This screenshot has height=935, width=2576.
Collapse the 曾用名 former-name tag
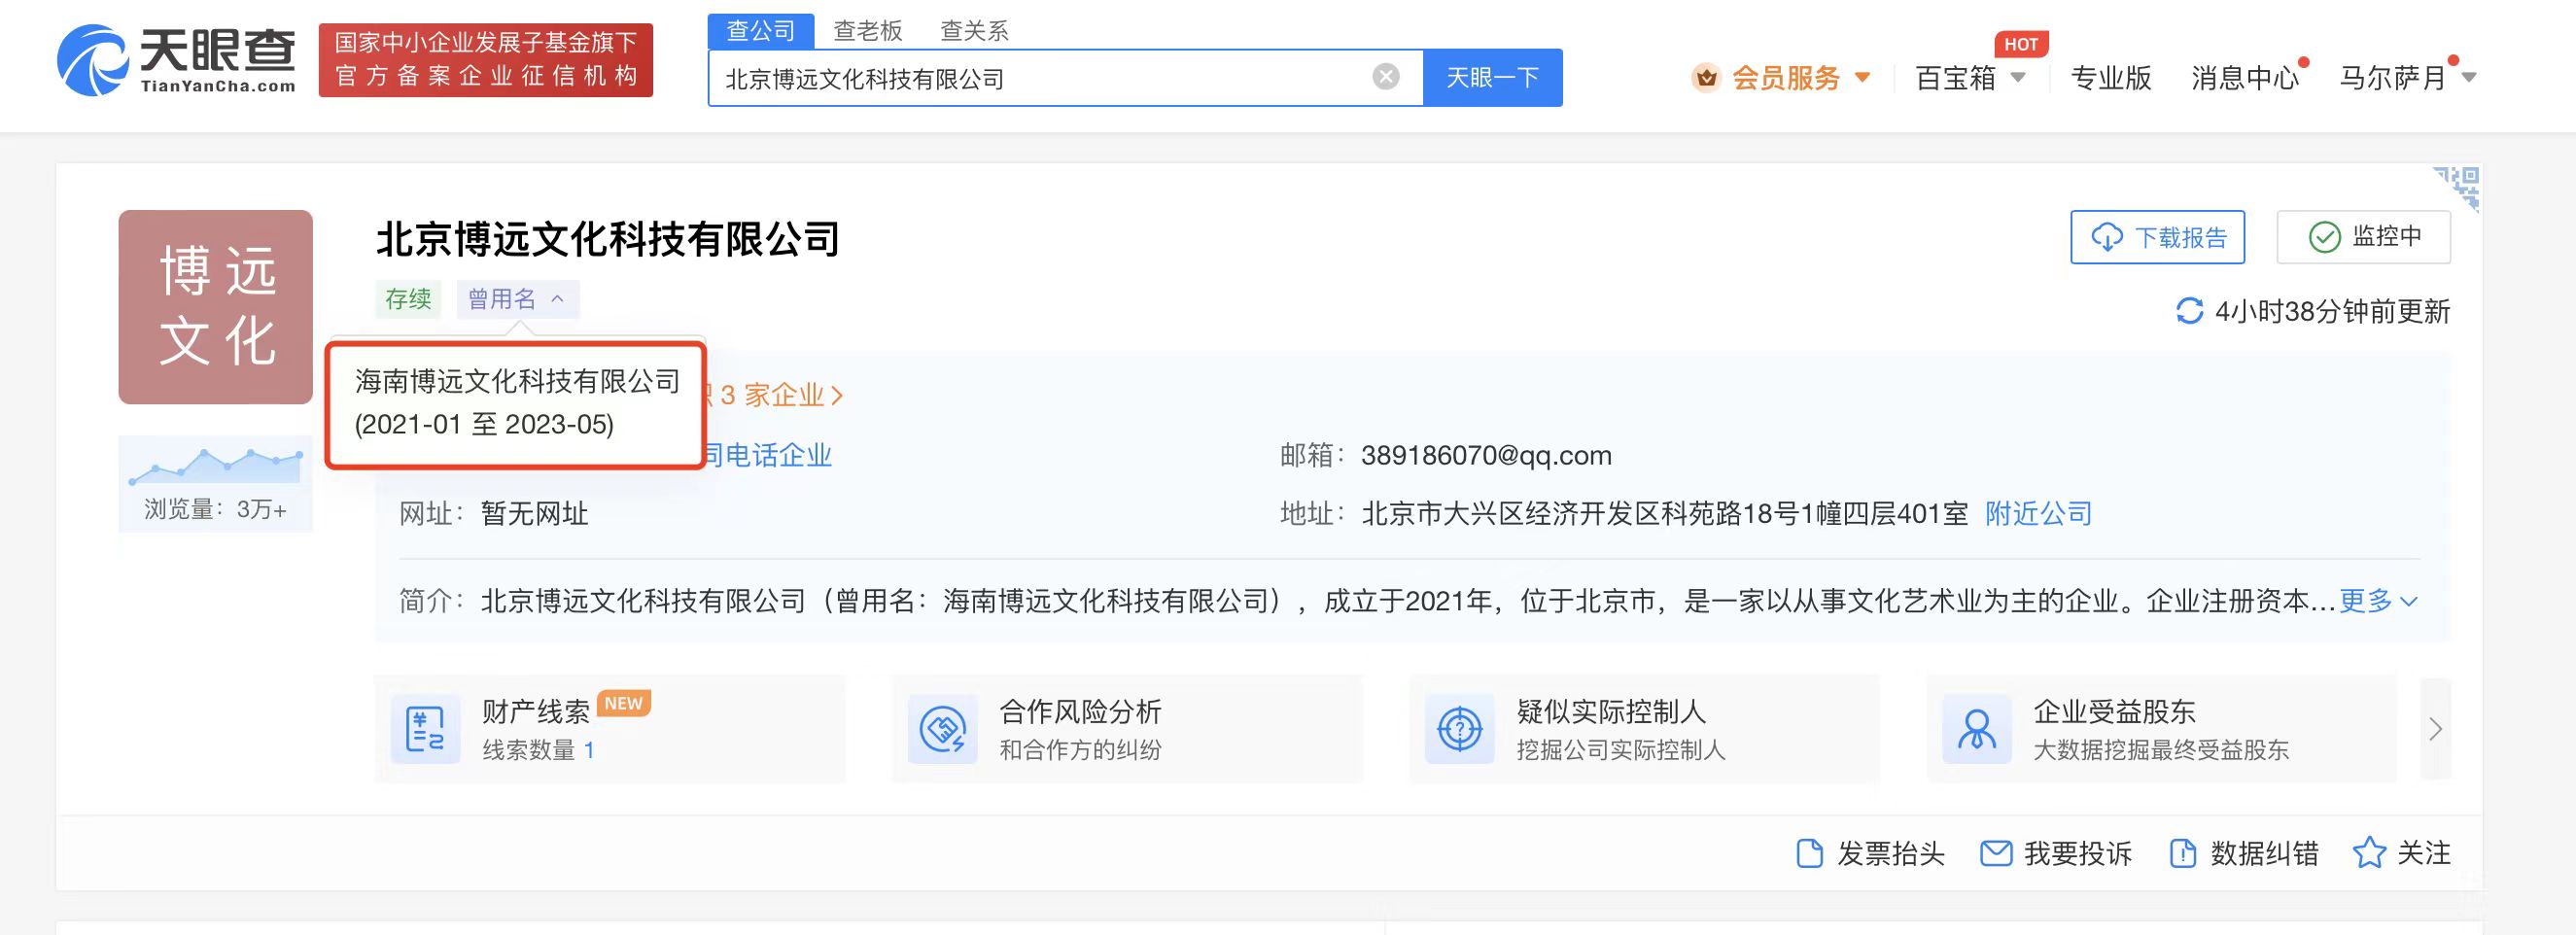pyautogui.click(x=518, y=299)
